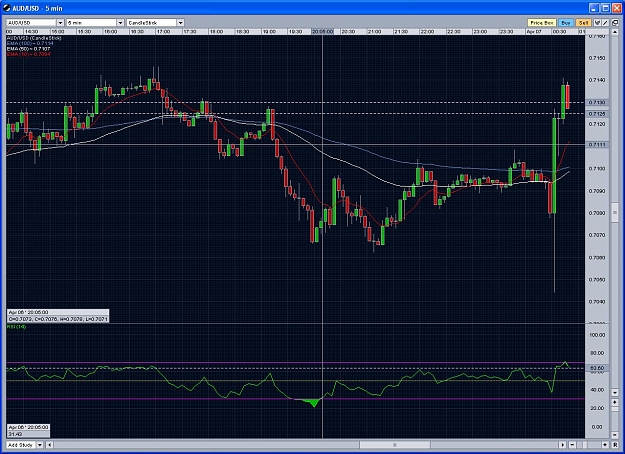Click the horizontal scrollbar right arrow

tap(562, 445)
